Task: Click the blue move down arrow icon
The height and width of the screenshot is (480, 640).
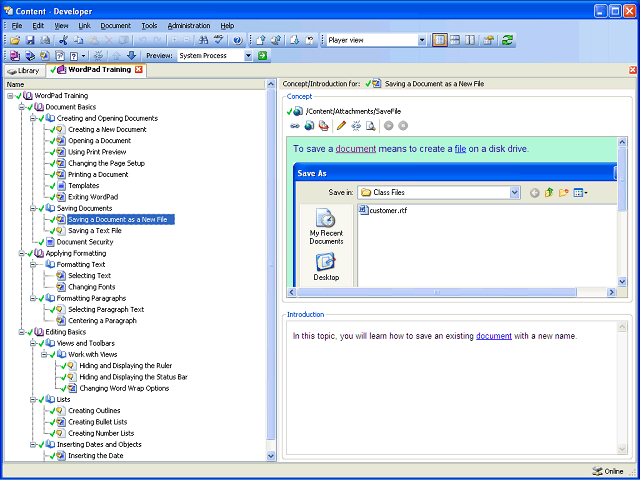Action: pyautogui.click(x=131, y=56)
